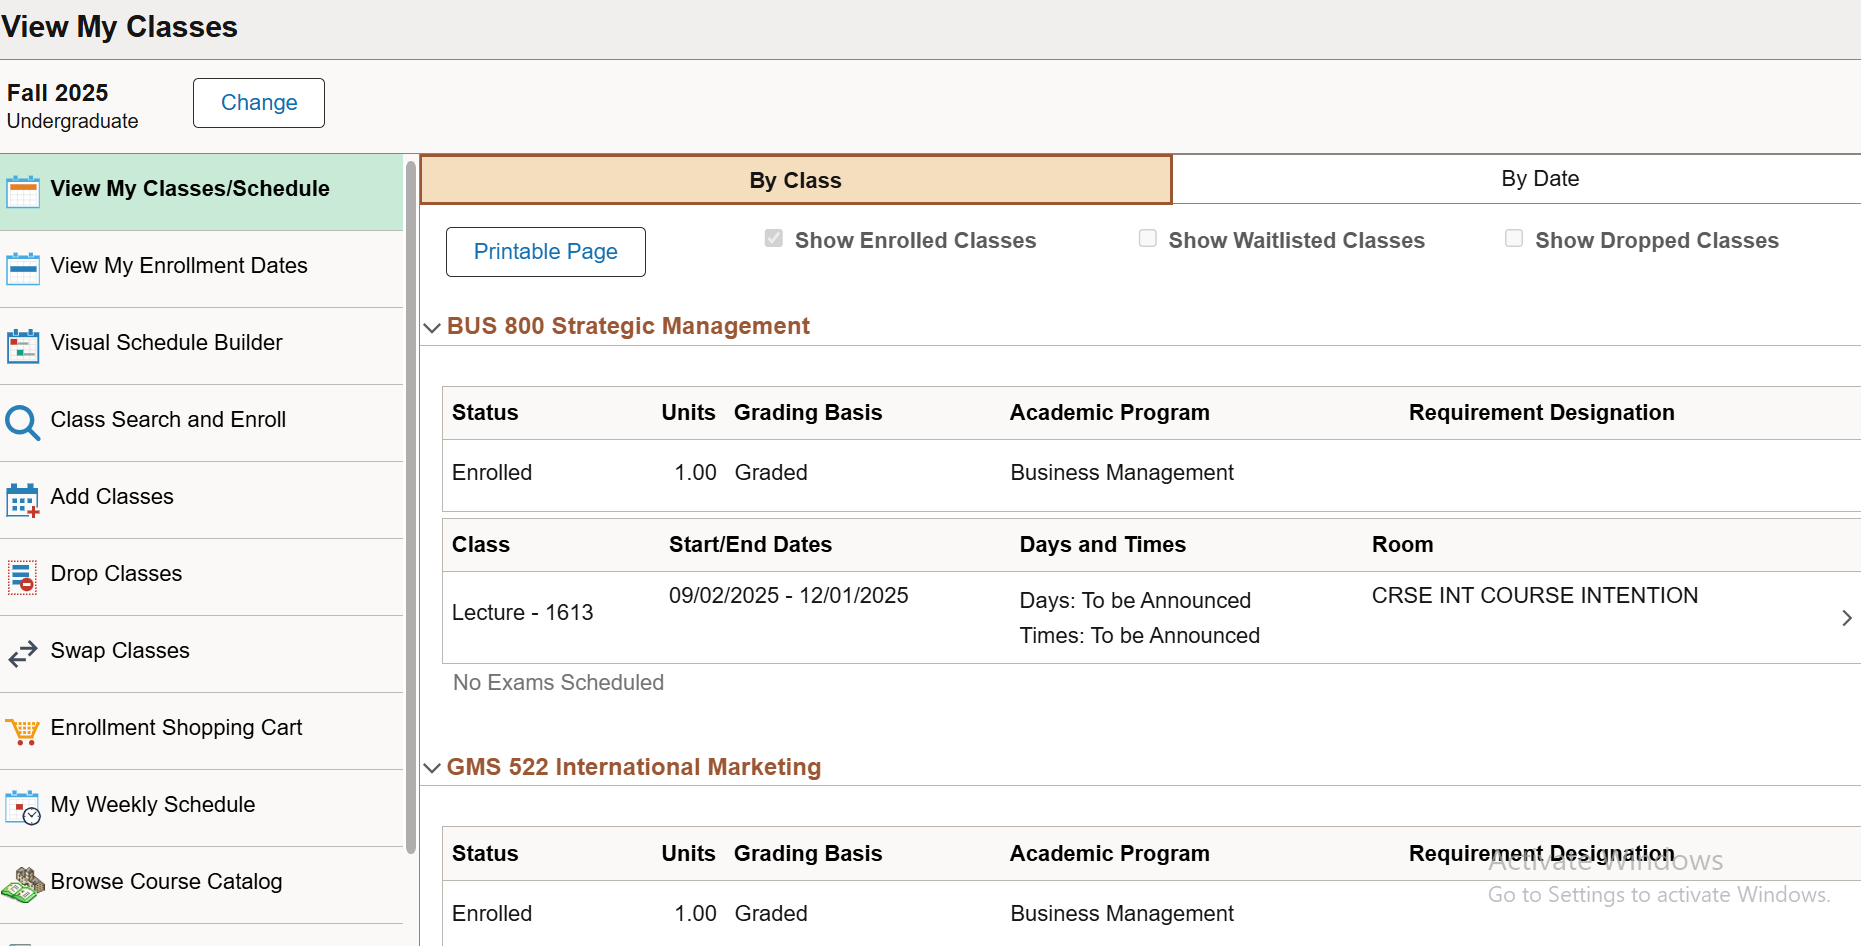This screenshot has width=1861, height=946.
Task: Click the Swap Classes arrows icon
Action: point(23,652)
